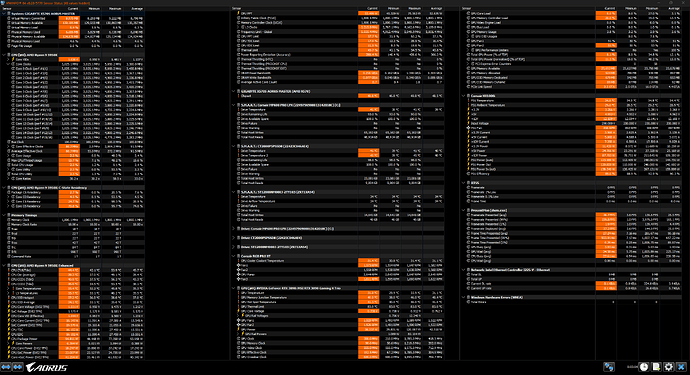Image resolution: width=690 pixels, height=375 pixels.
Task: Select Core 15 Clock row
Action: point(73,137)
